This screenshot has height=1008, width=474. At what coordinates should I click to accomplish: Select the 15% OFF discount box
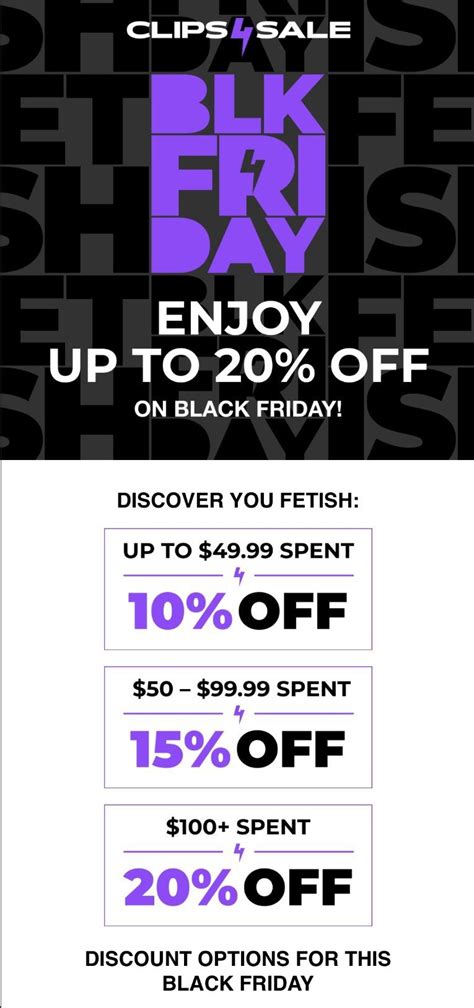pyautogui.click(x=238, y=727)
